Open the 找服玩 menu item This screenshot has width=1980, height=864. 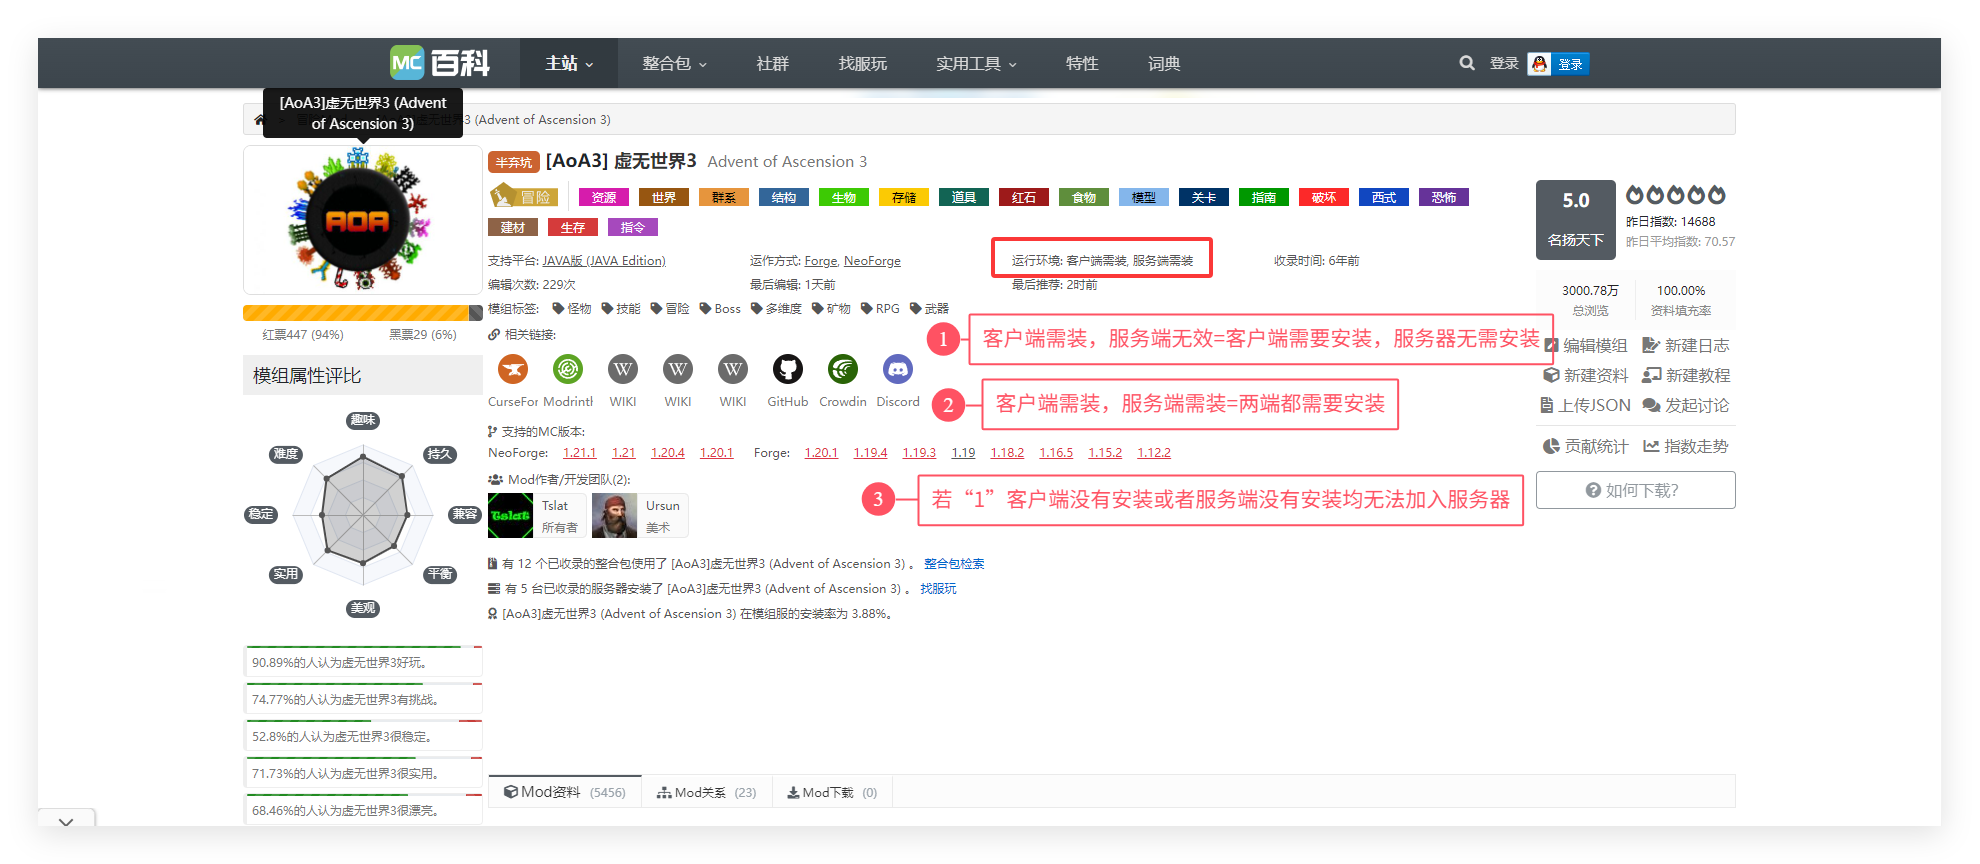click(x=863, y=63)
